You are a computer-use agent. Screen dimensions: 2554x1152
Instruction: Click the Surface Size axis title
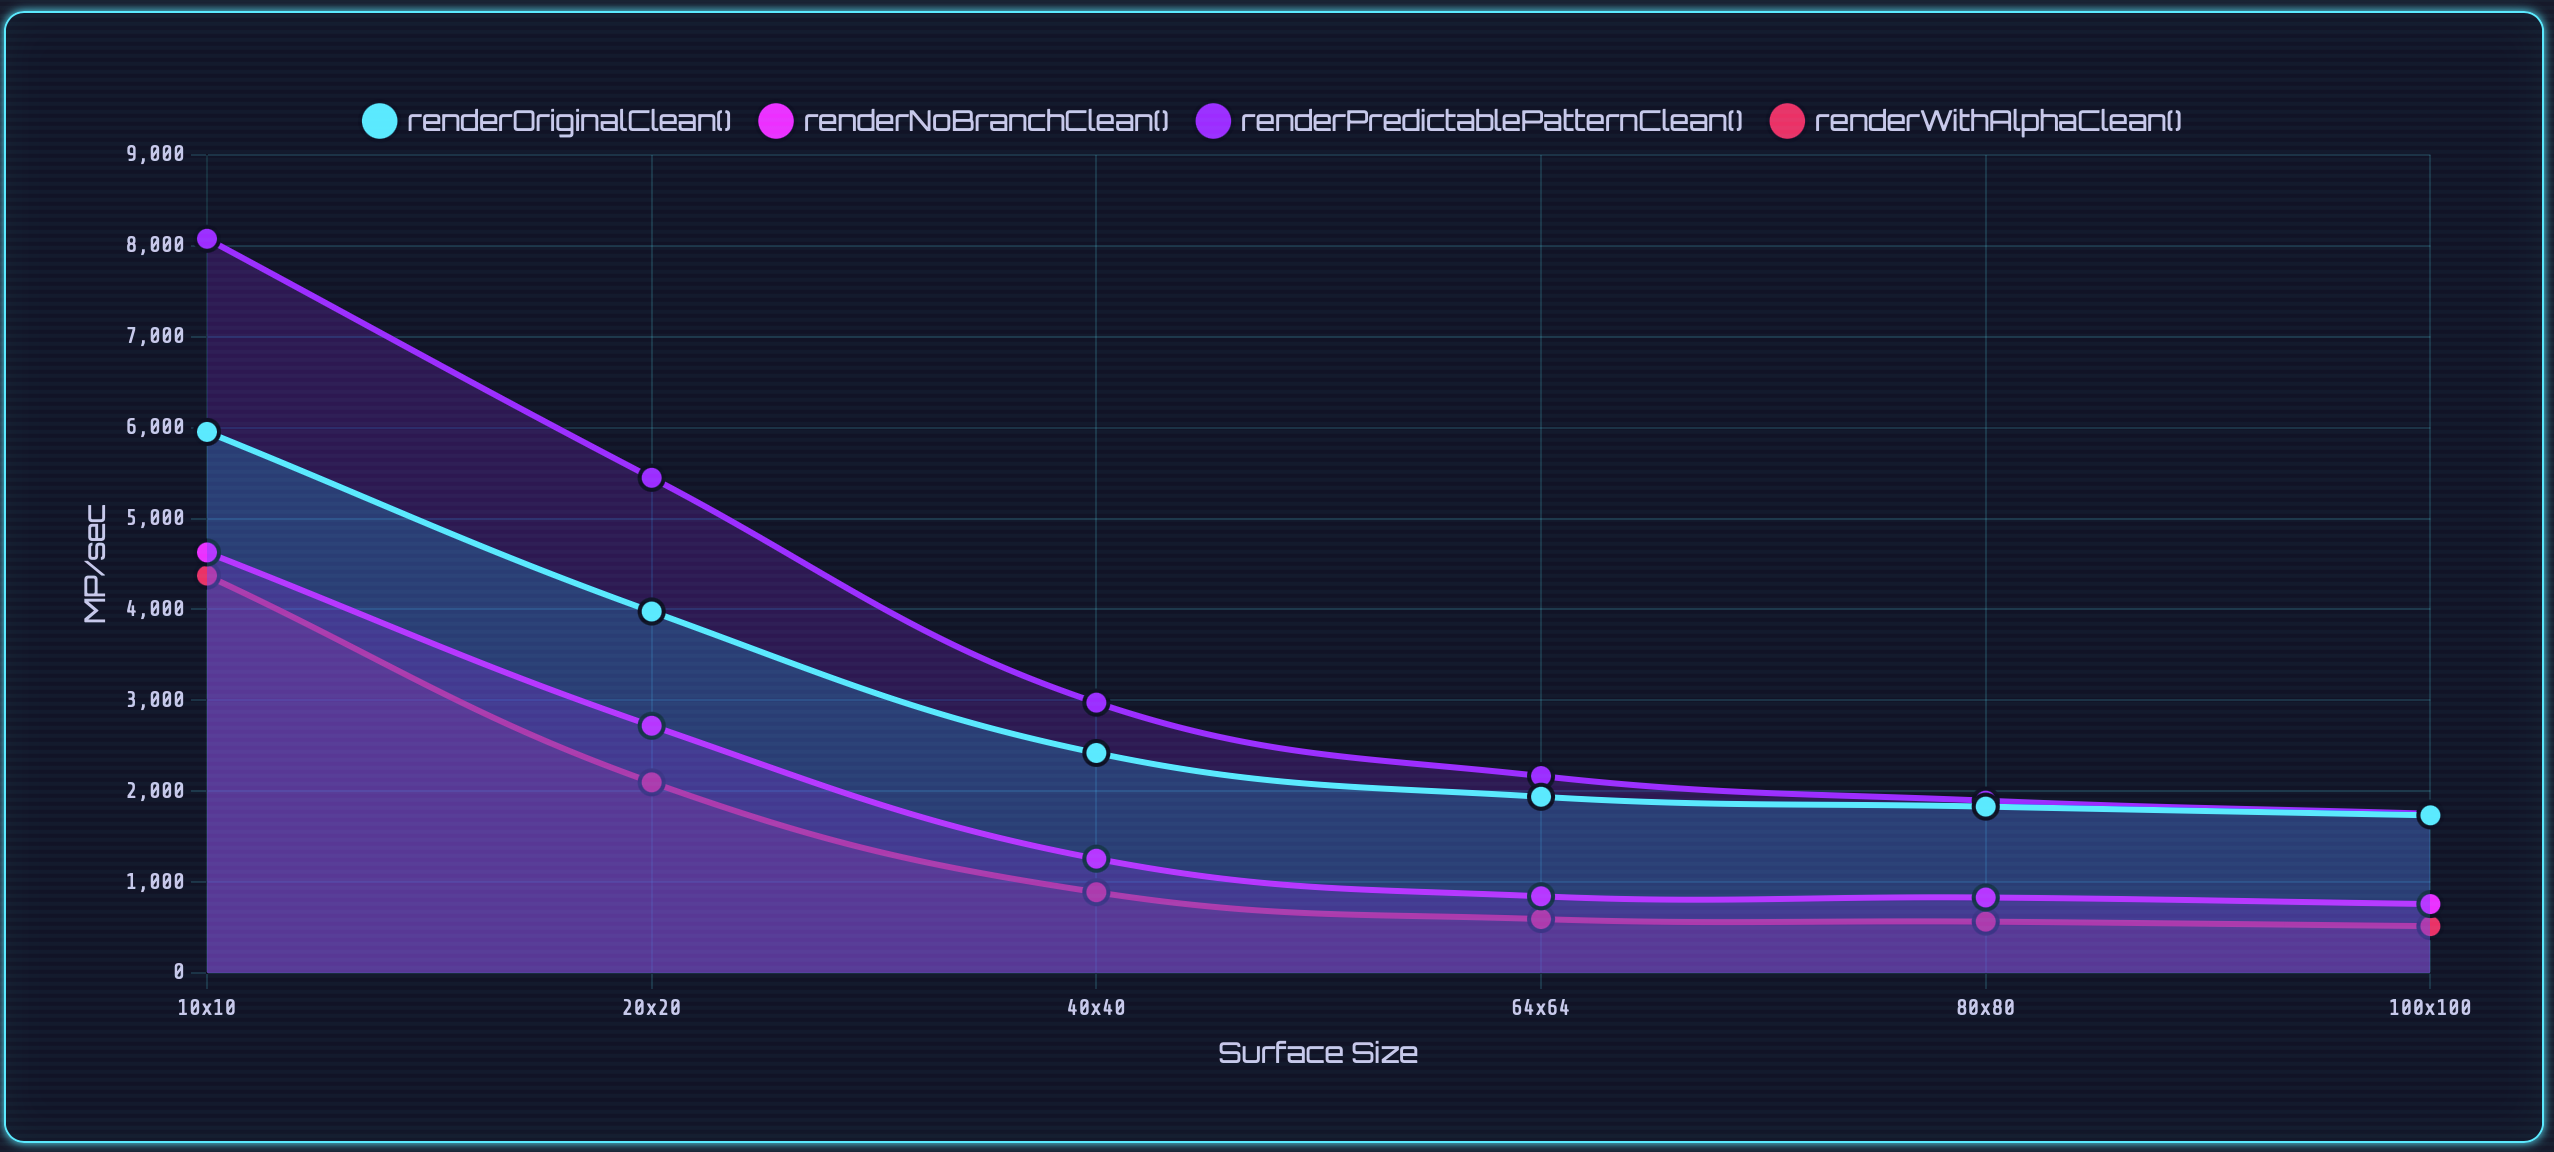tap(1318, 1052)
